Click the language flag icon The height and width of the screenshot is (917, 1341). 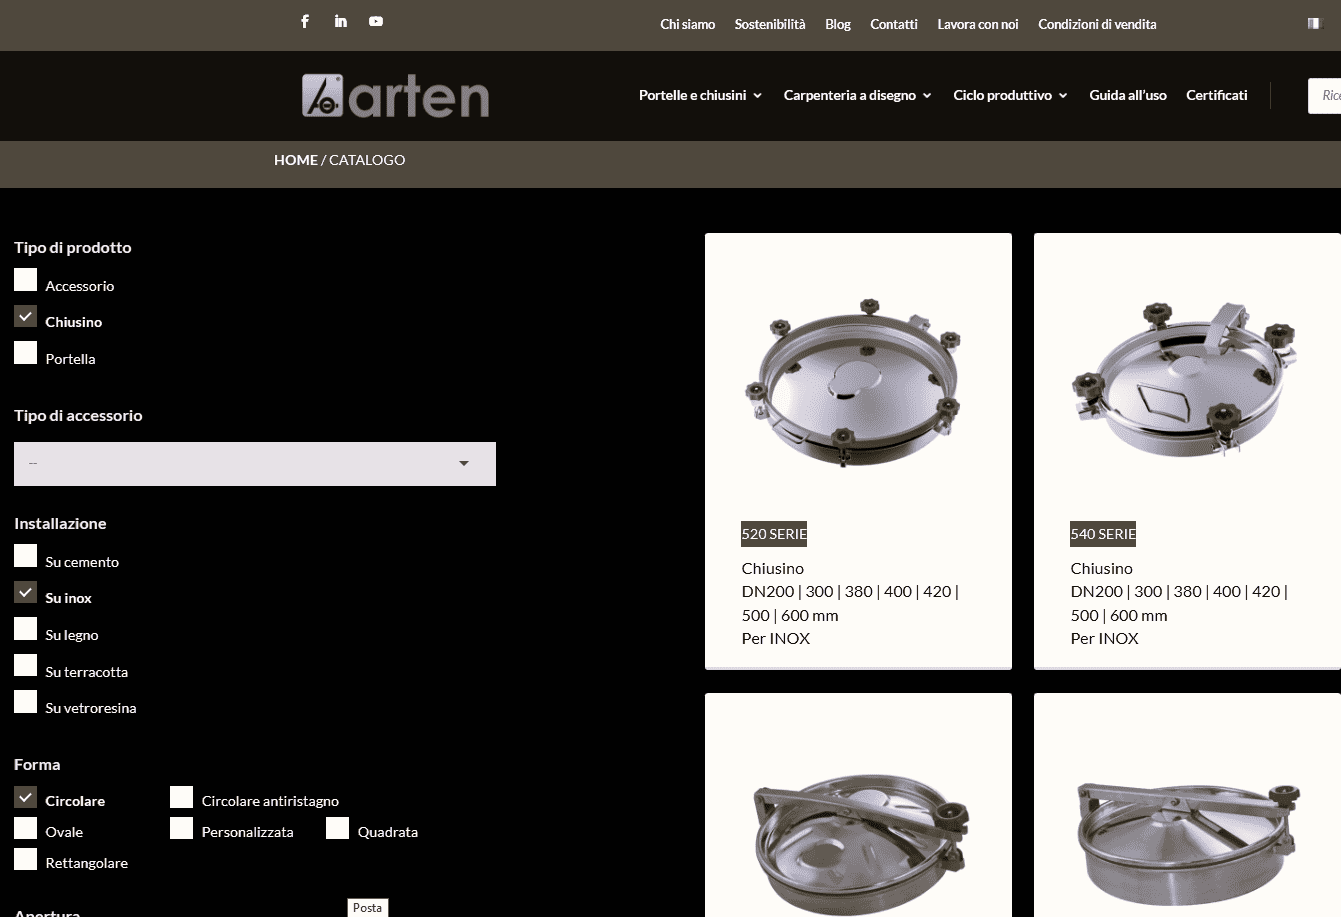point(1313,24)
